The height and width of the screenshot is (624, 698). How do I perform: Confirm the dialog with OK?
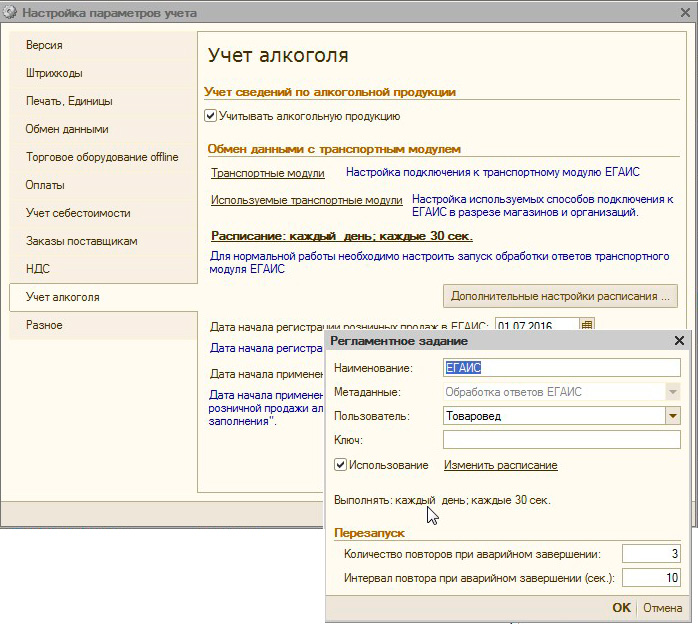coord(621,608)
